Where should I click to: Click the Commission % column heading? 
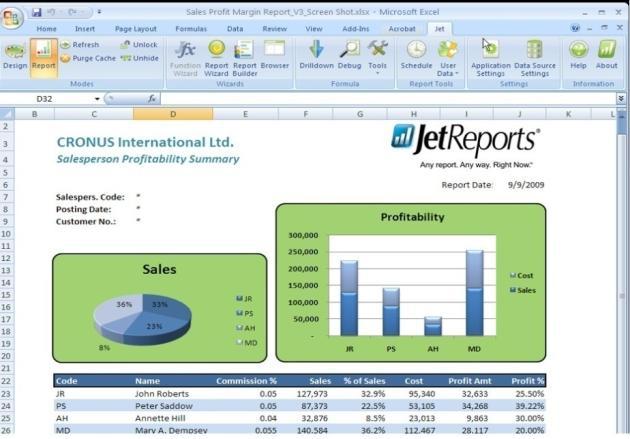246,381
